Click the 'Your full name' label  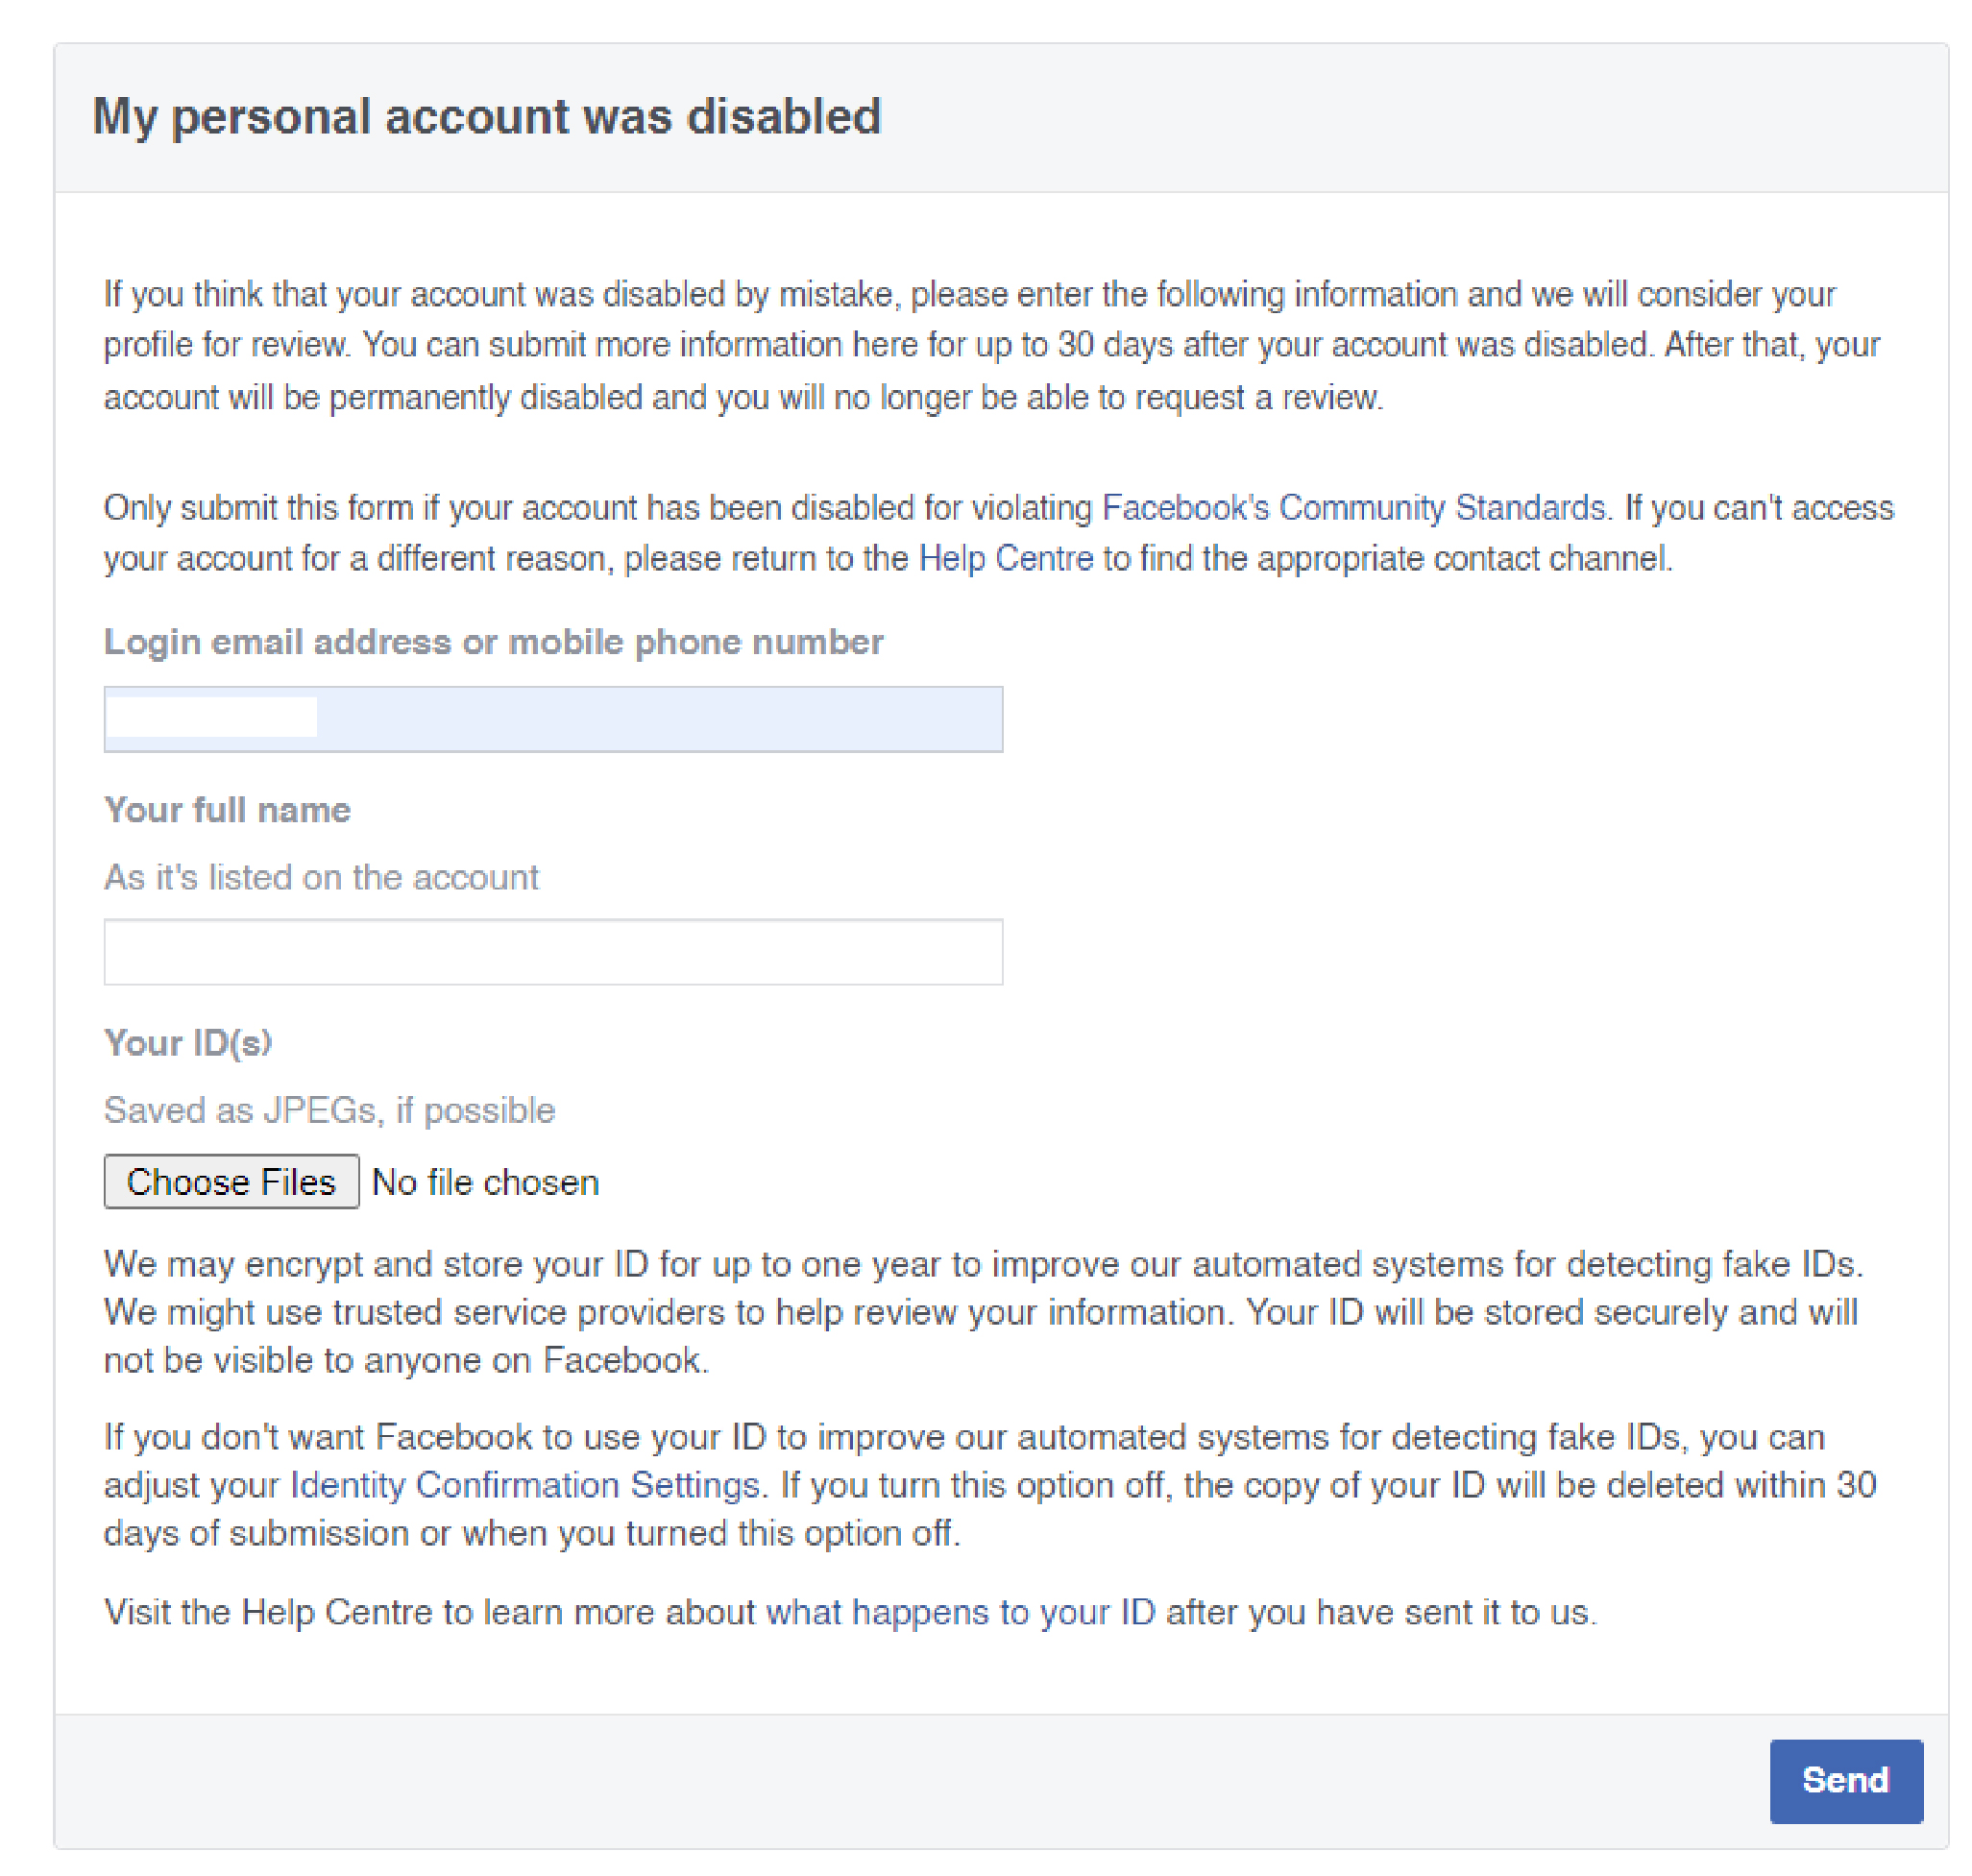(x=227, y=809)
